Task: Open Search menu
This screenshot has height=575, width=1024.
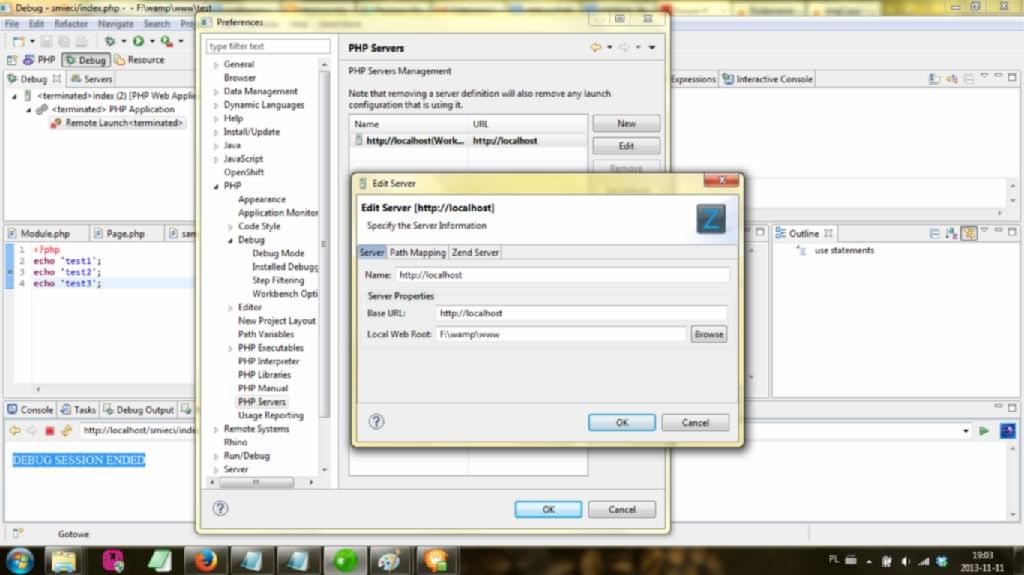Action: (157, 24)
